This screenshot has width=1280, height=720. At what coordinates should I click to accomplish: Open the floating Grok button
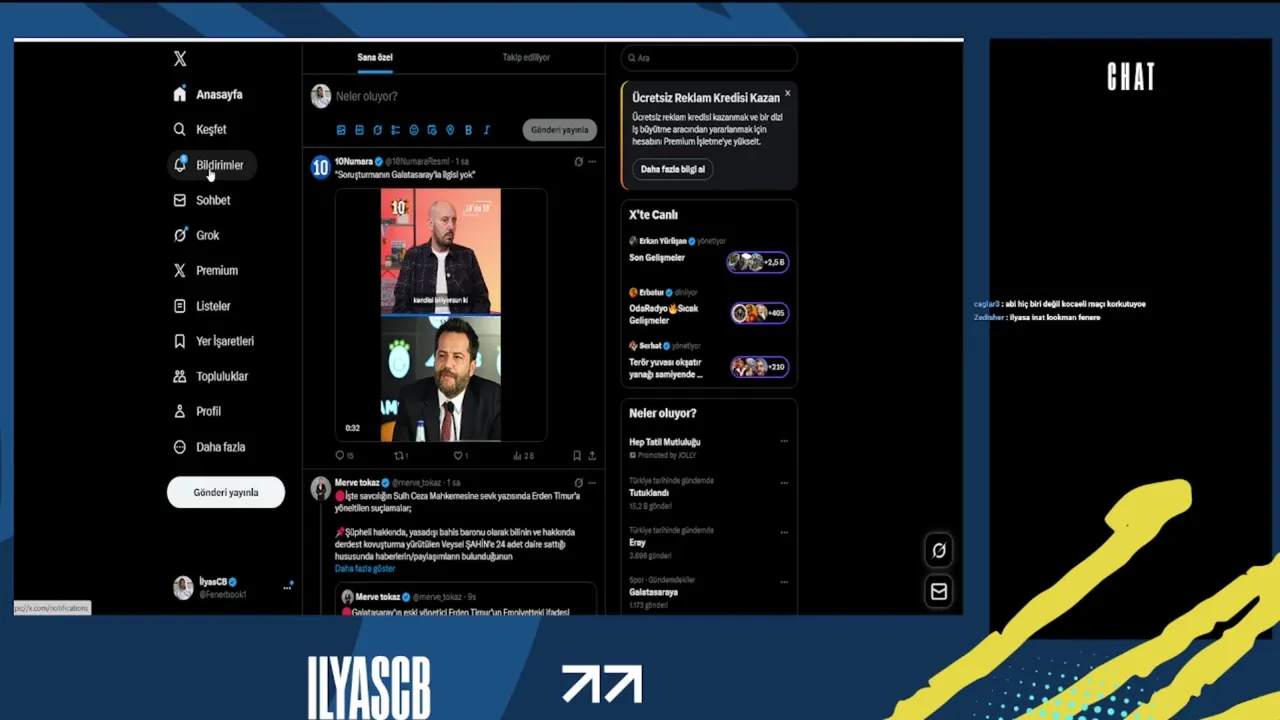pos(939,550)
